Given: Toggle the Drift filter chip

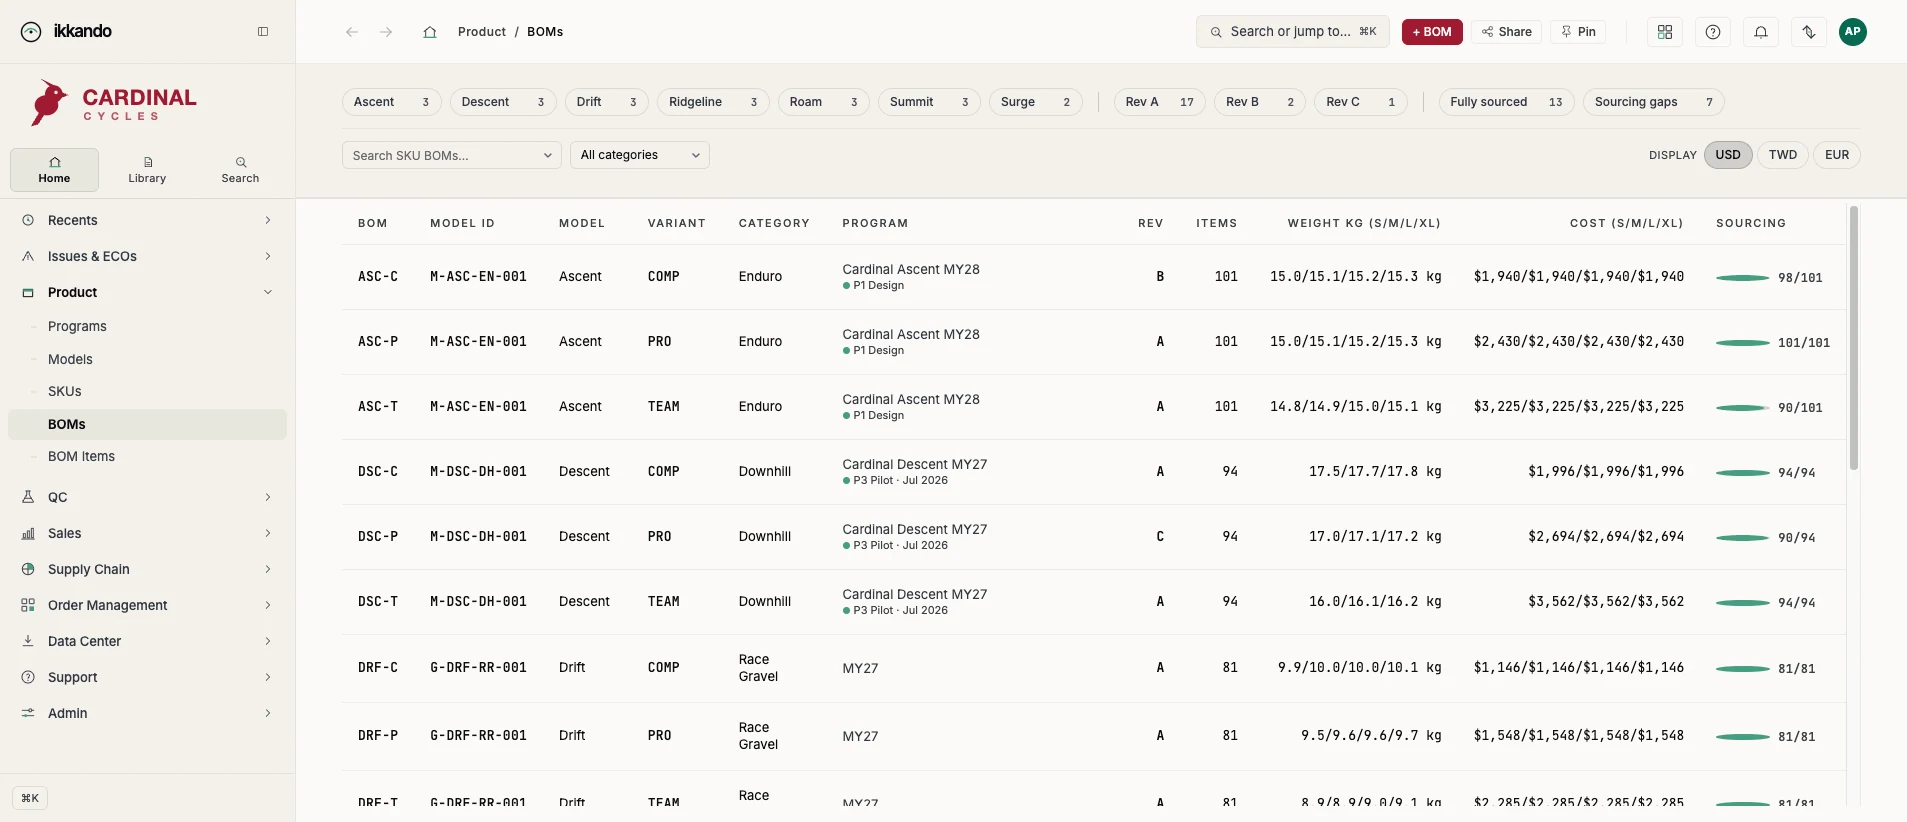Looking at the screenshot, I should pyautogui.click(x=607, y=102).
